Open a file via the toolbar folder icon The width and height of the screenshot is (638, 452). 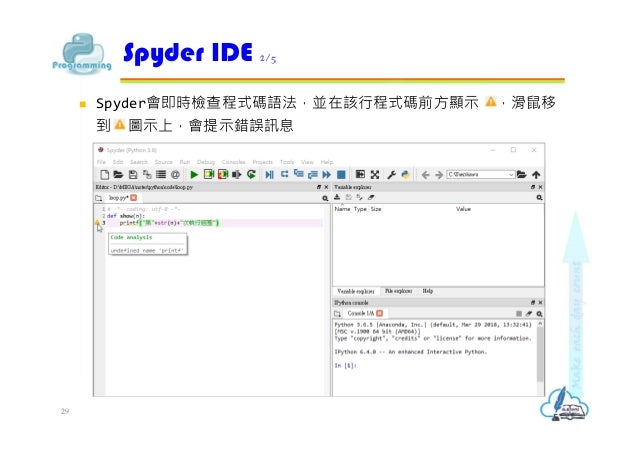click(118, 175)
